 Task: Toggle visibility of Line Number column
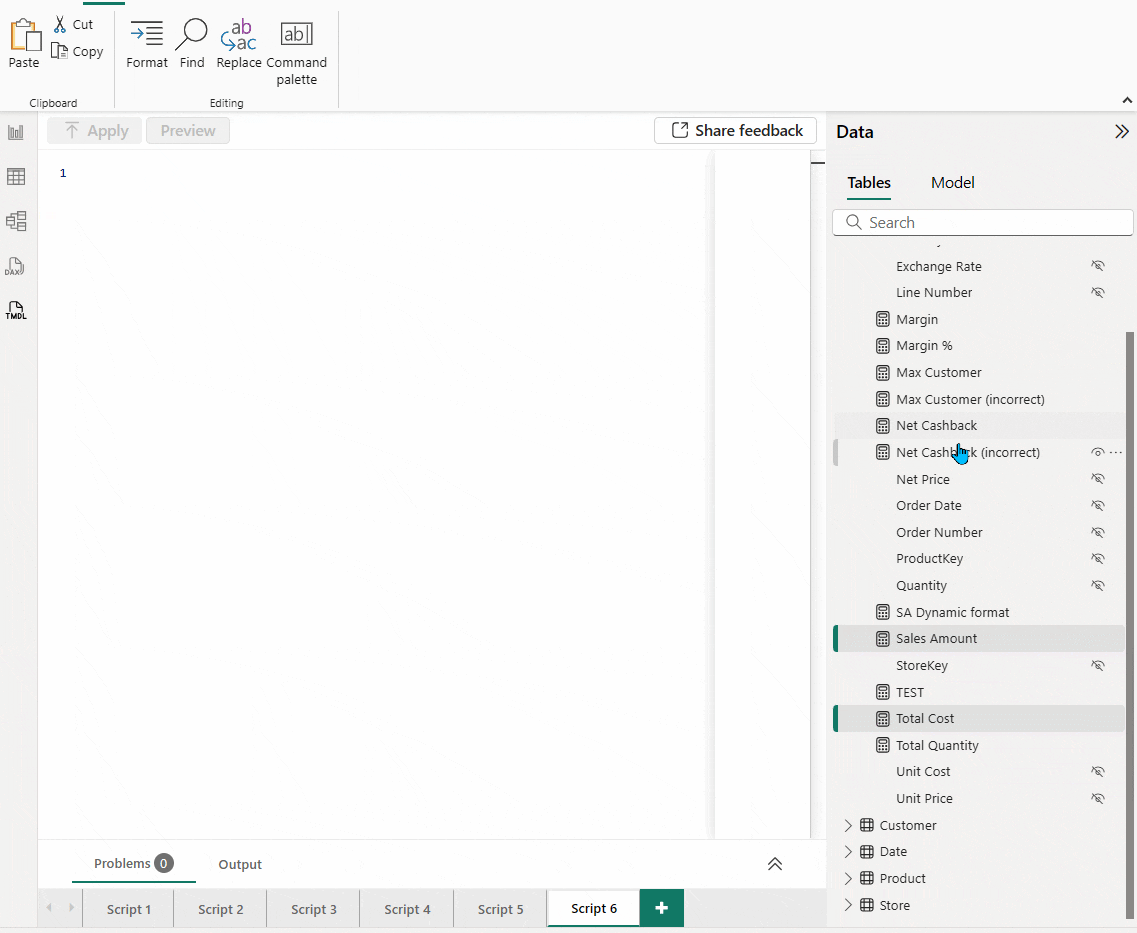coord(1098,292)
